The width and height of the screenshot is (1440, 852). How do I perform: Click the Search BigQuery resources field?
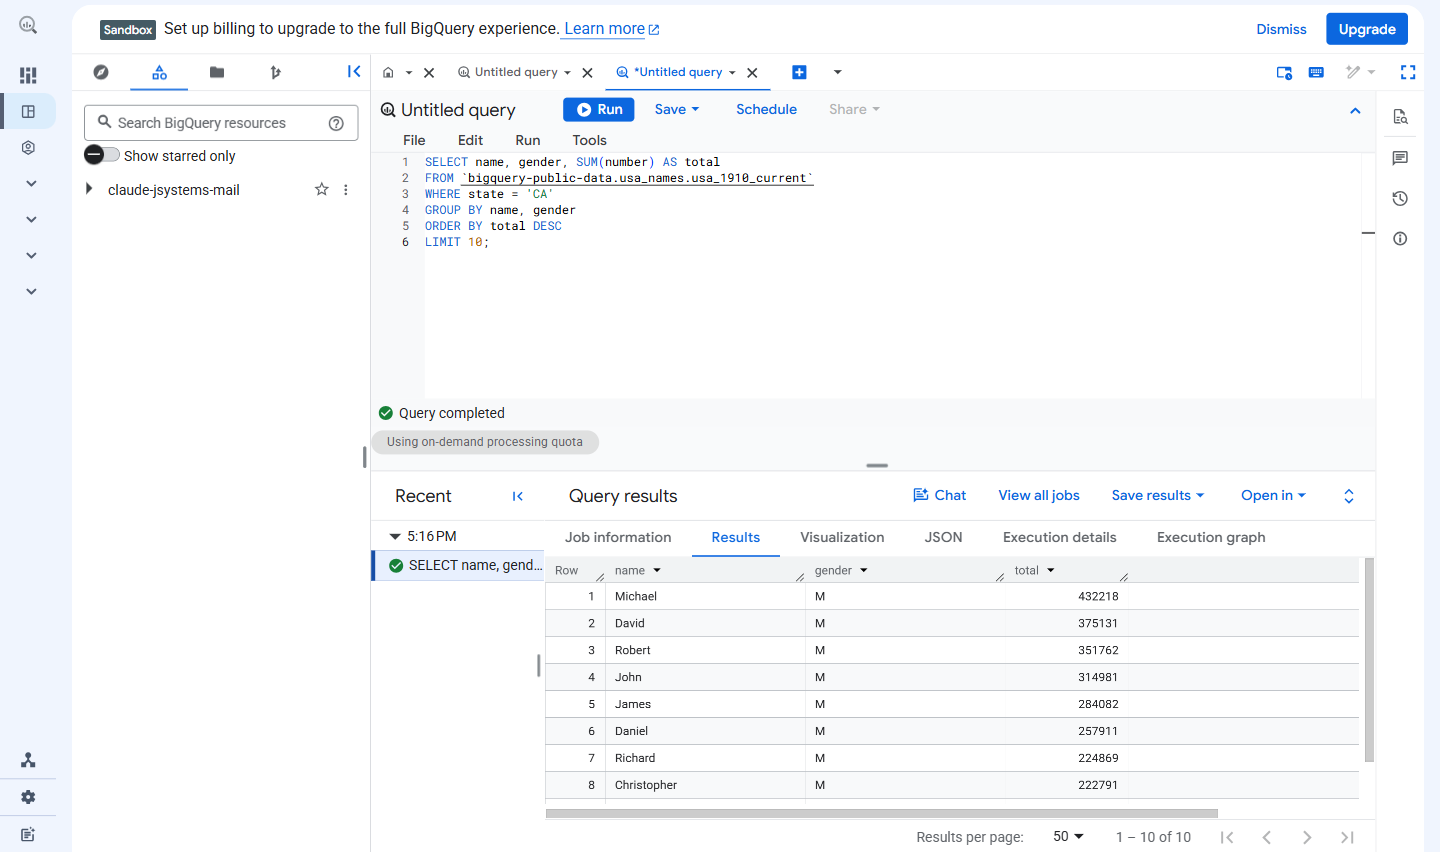click(221, 123)
